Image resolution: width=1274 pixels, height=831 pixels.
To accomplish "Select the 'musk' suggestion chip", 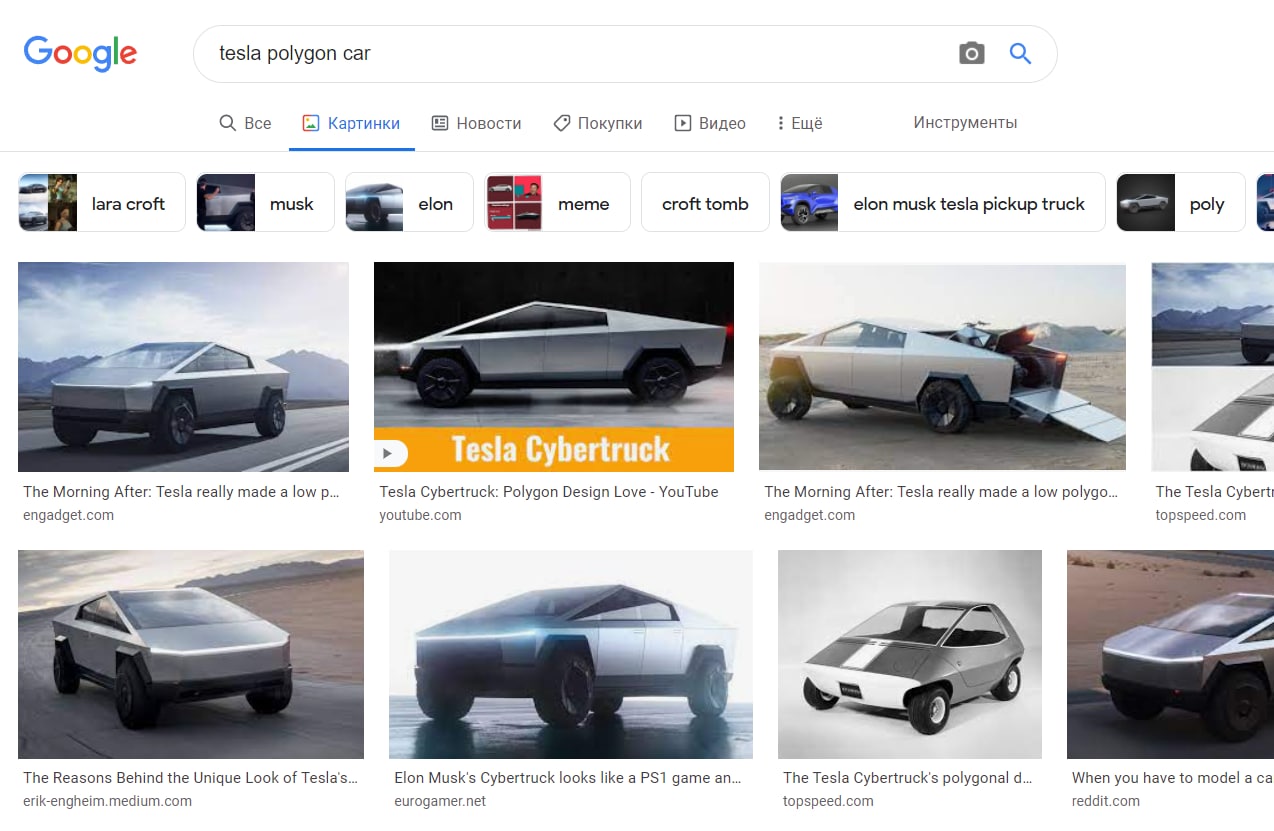I will click(265, 202).
